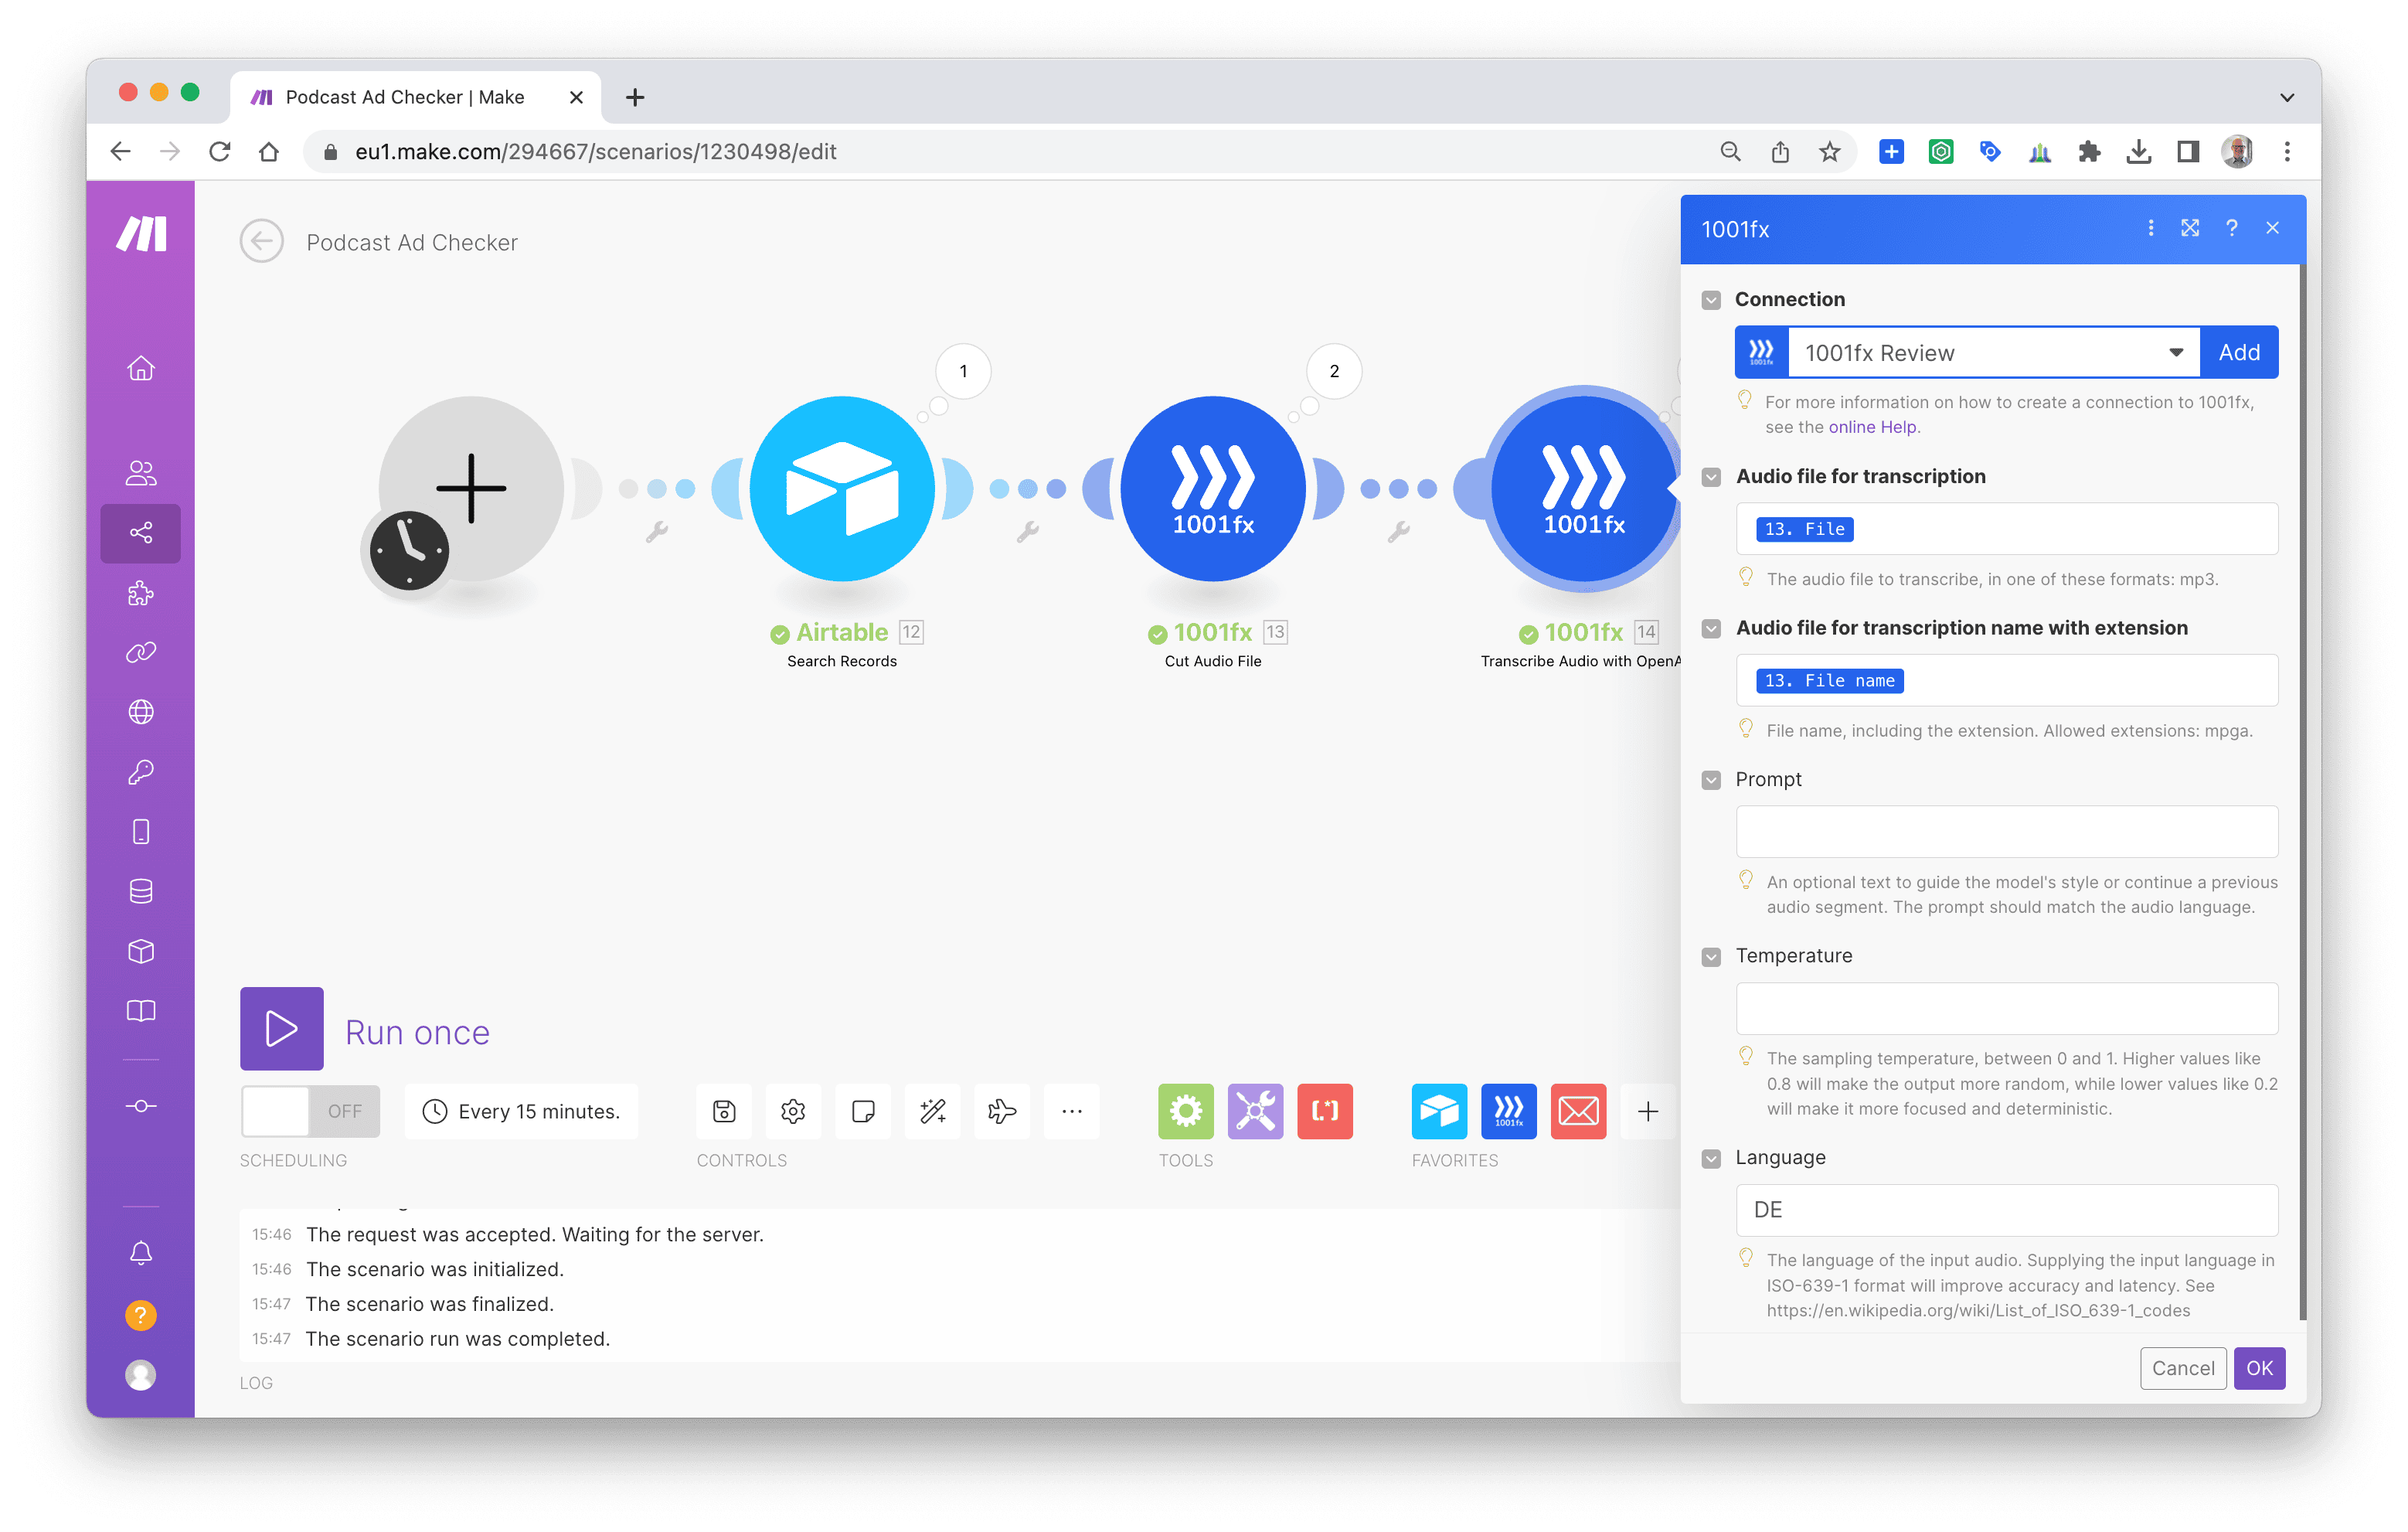This screenshot has width=2408, height=1532.
Task: Open the three-dot menu in 1001fx panel
Action: pyautogui.click(x=2150, y=228)
